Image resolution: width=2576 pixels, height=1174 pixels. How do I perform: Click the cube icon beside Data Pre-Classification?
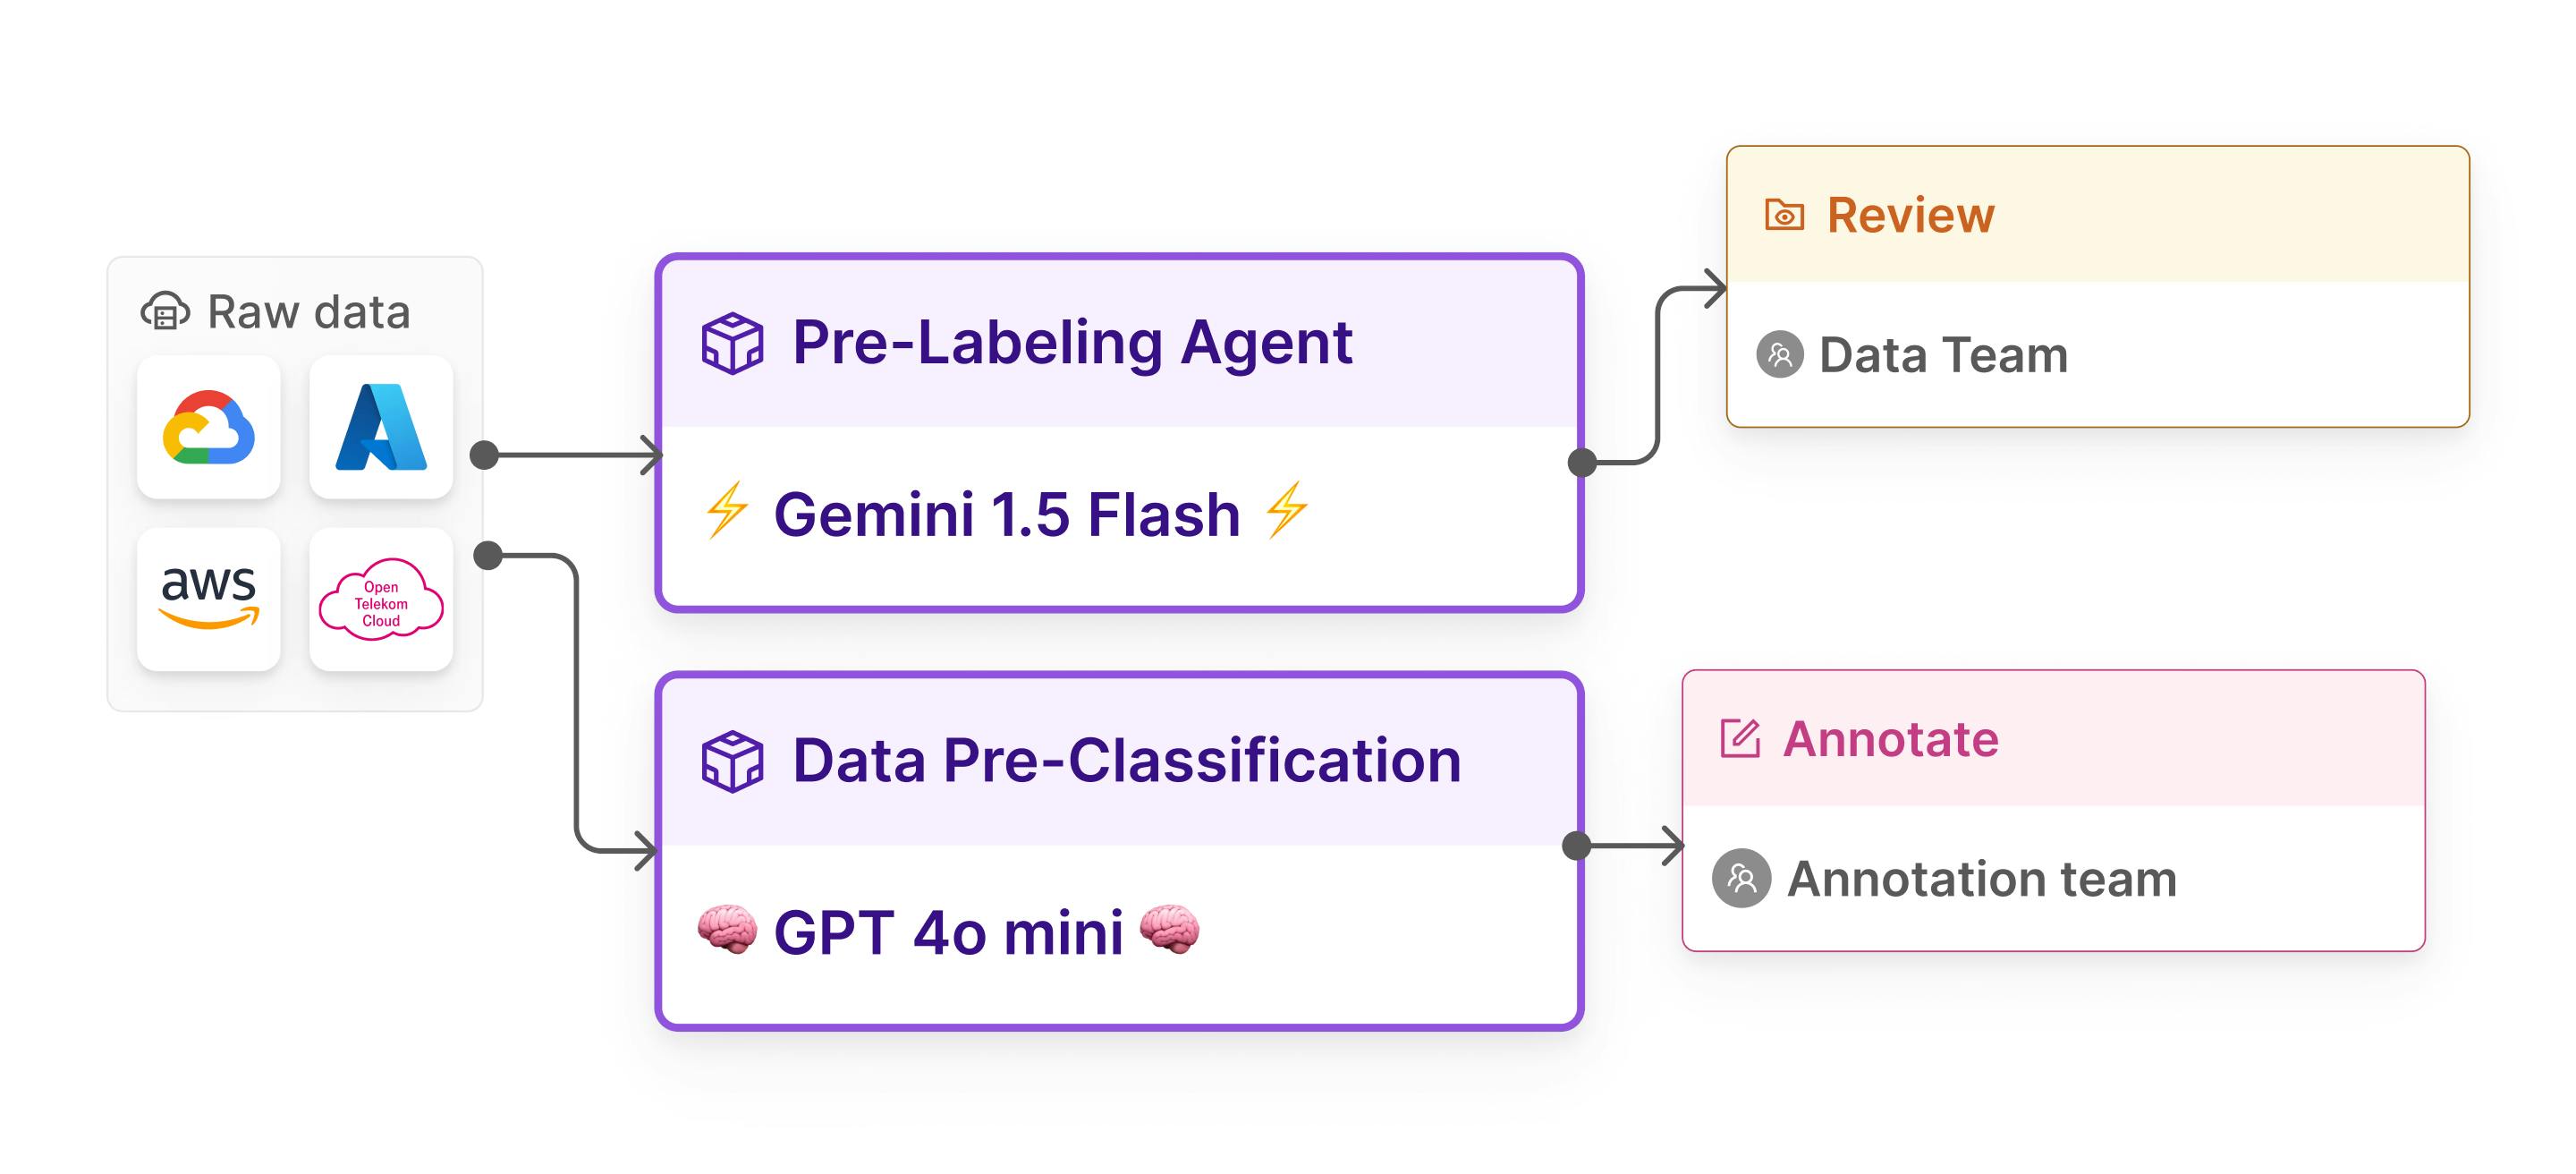[732, 761]
